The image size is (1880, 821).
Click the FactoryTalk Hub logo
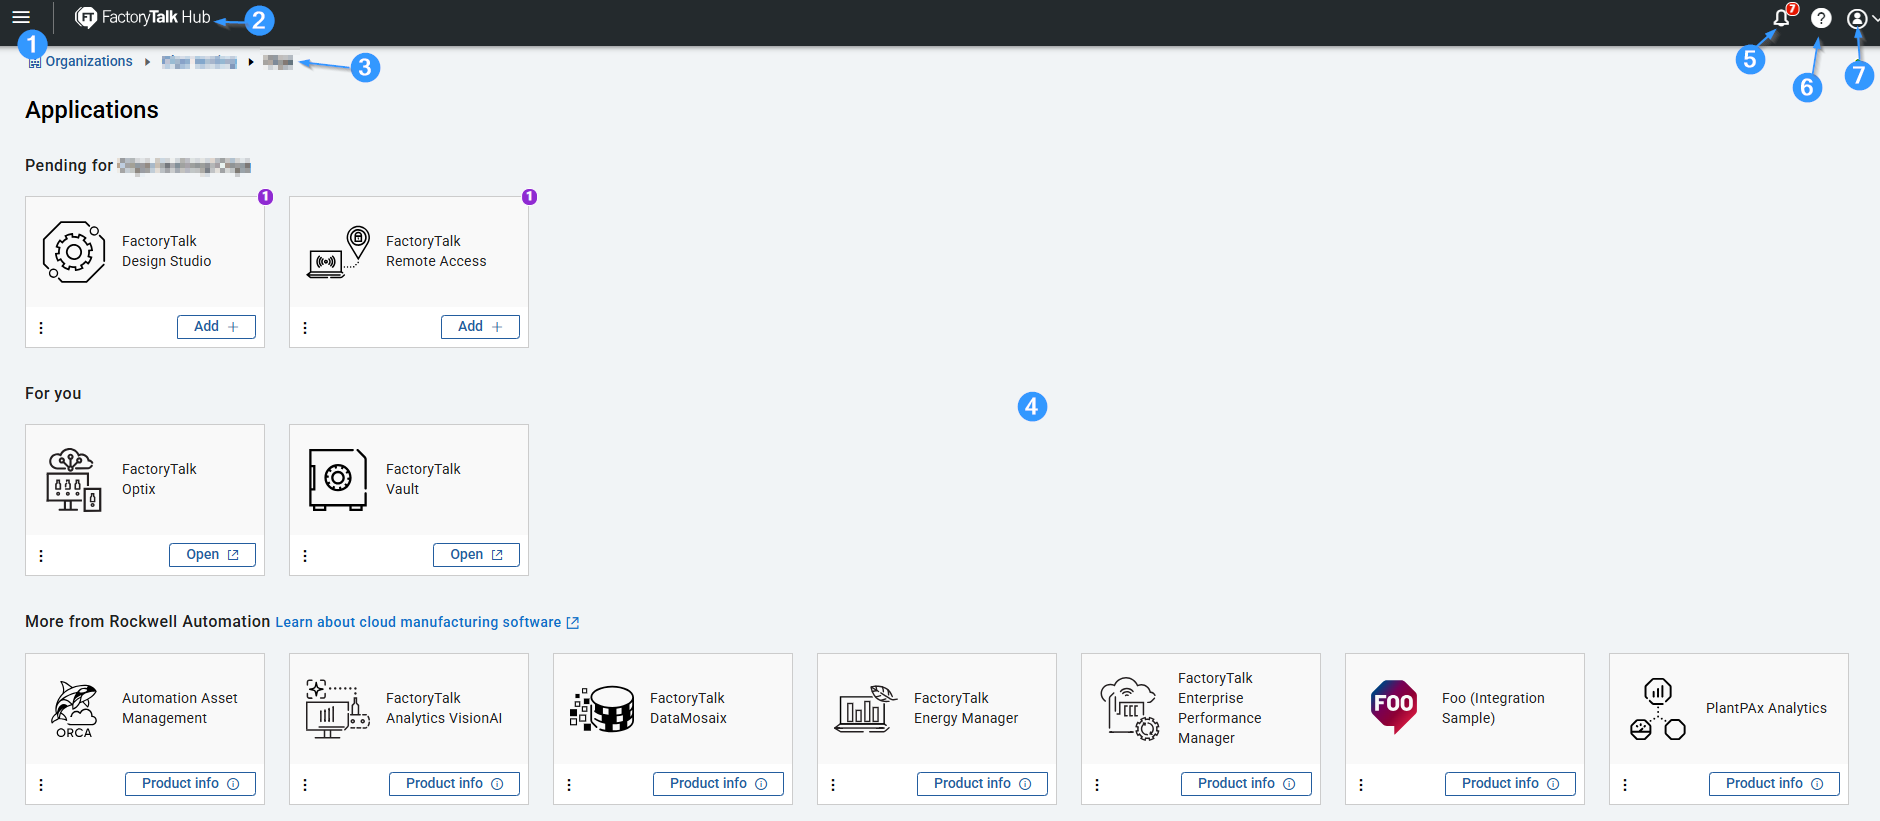click(x=143, y=17)
